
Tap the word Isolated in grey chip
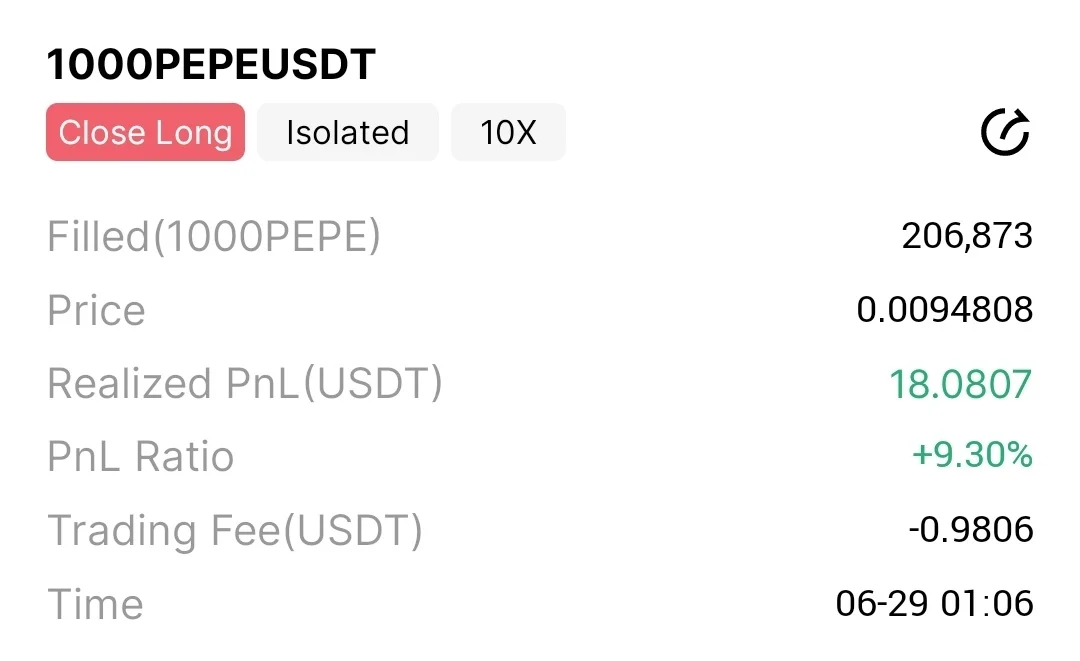click(x=347, y=132)
